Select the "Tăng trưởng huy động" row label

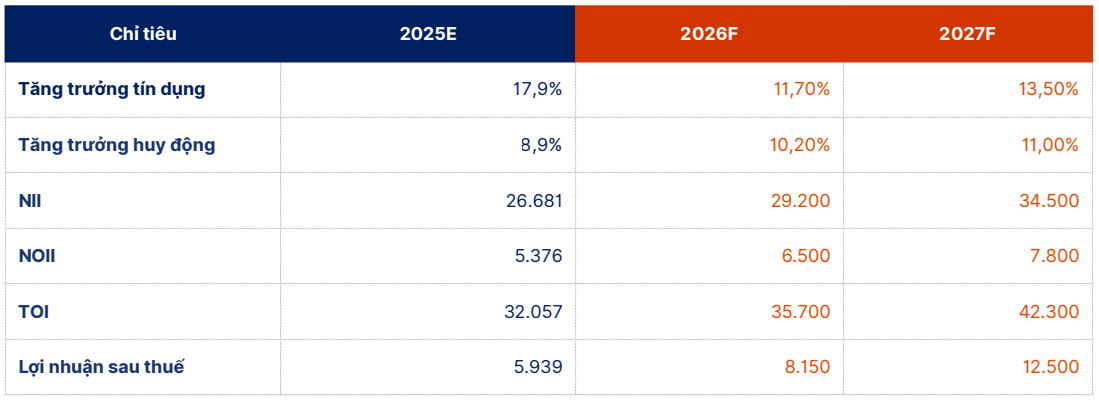tap(117, 145)
